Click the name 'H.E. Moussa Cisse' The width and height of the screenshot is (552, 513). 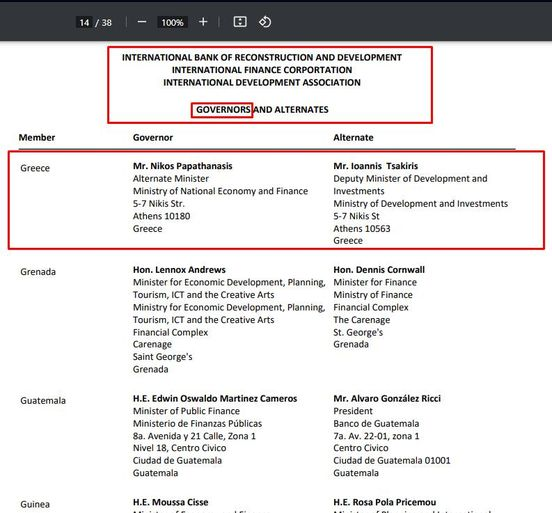coord(170,502)
